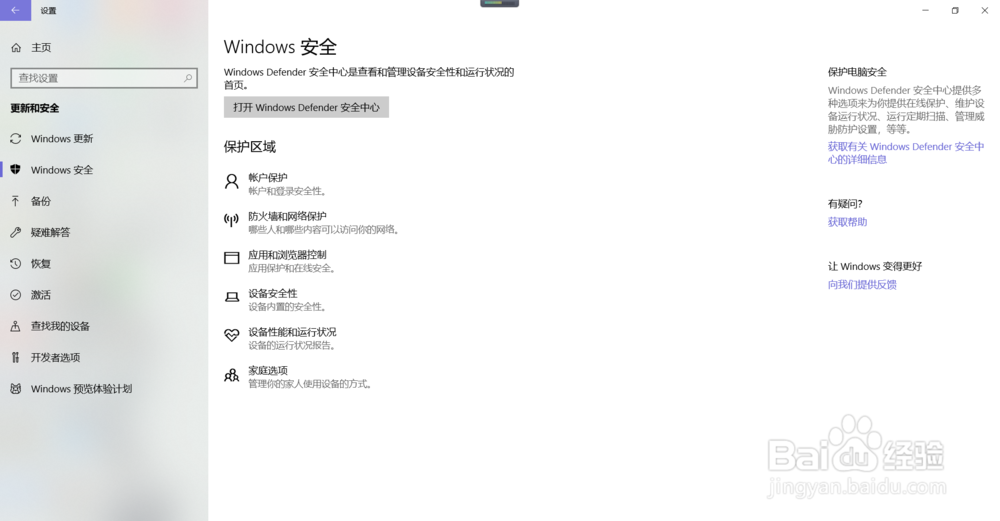Click the back arrow in title bar
Viewport: 1000px width, 521px height.
pyautogui.click(x=15, y=10)
